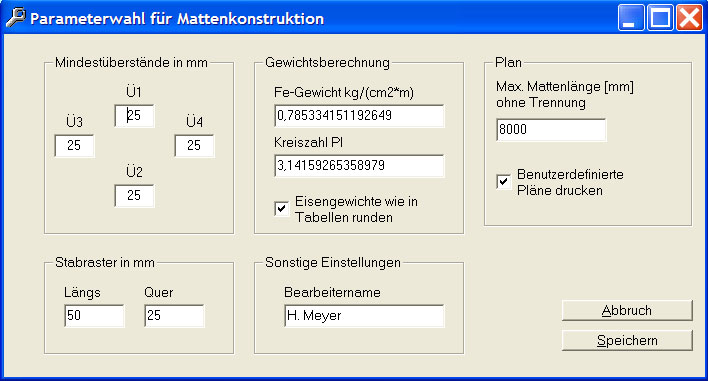Edit the Bearbeitername field with H. Meyer
The image size is (708, 381).
[x=364, y=316]
